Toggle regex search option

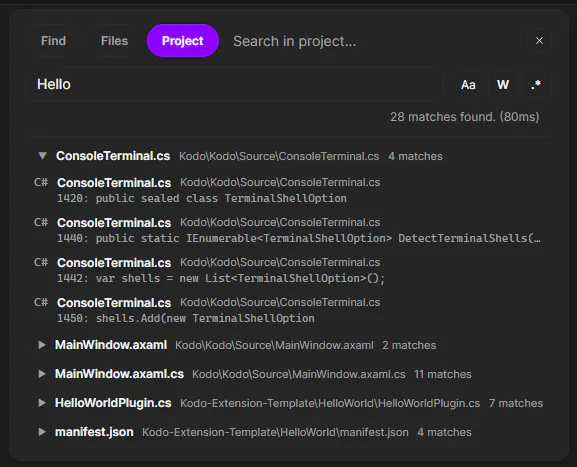[x=536, y=85]
